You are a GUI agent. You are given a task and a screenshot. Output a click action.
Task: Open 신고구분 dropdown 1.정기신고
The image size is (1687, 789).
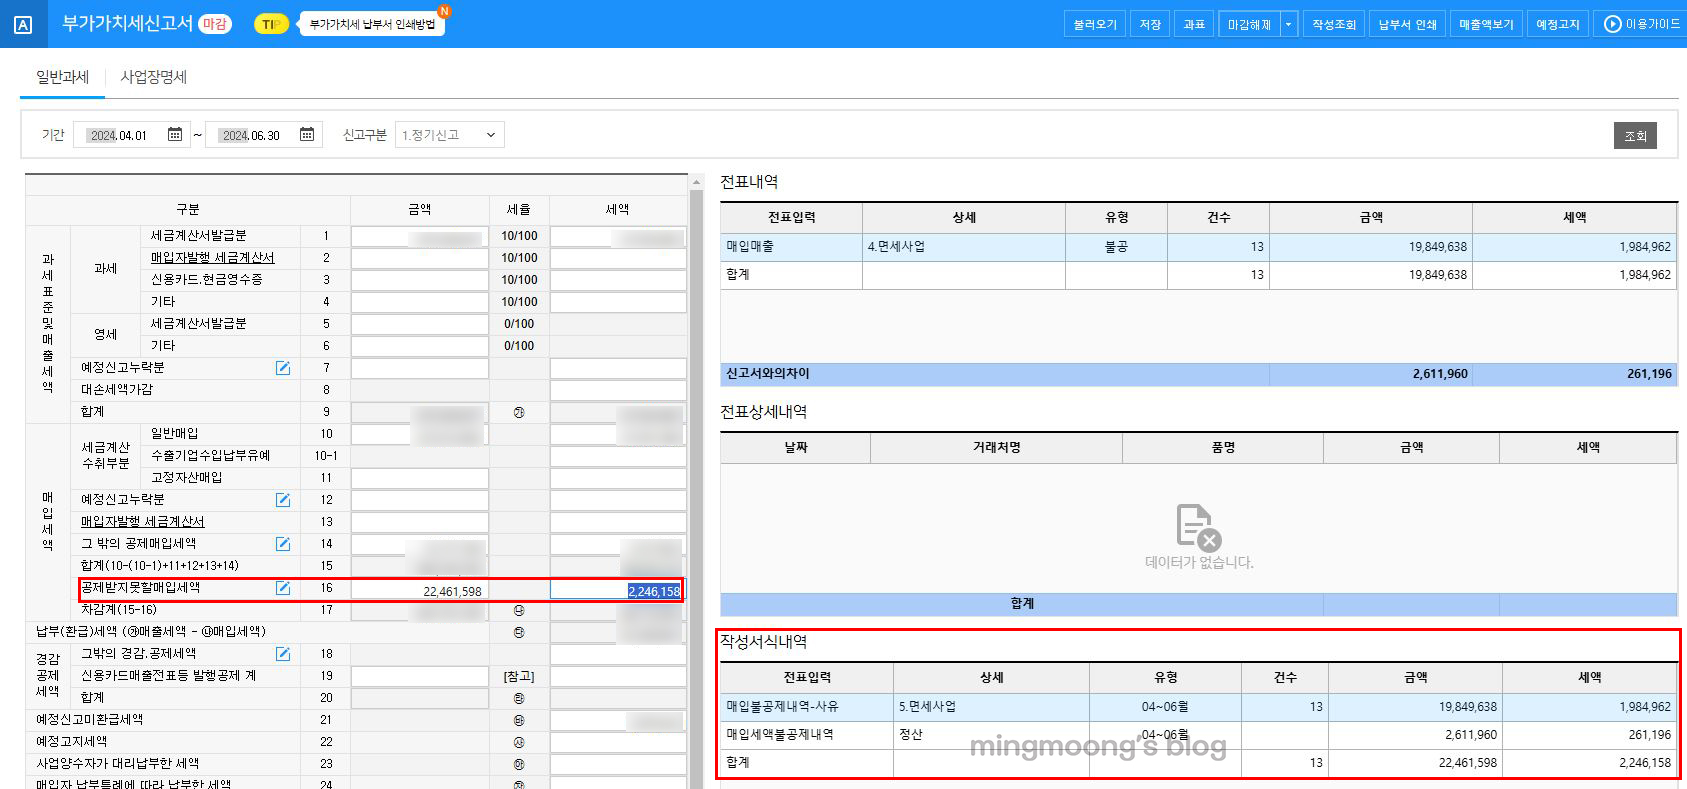[x=450, y=135]
